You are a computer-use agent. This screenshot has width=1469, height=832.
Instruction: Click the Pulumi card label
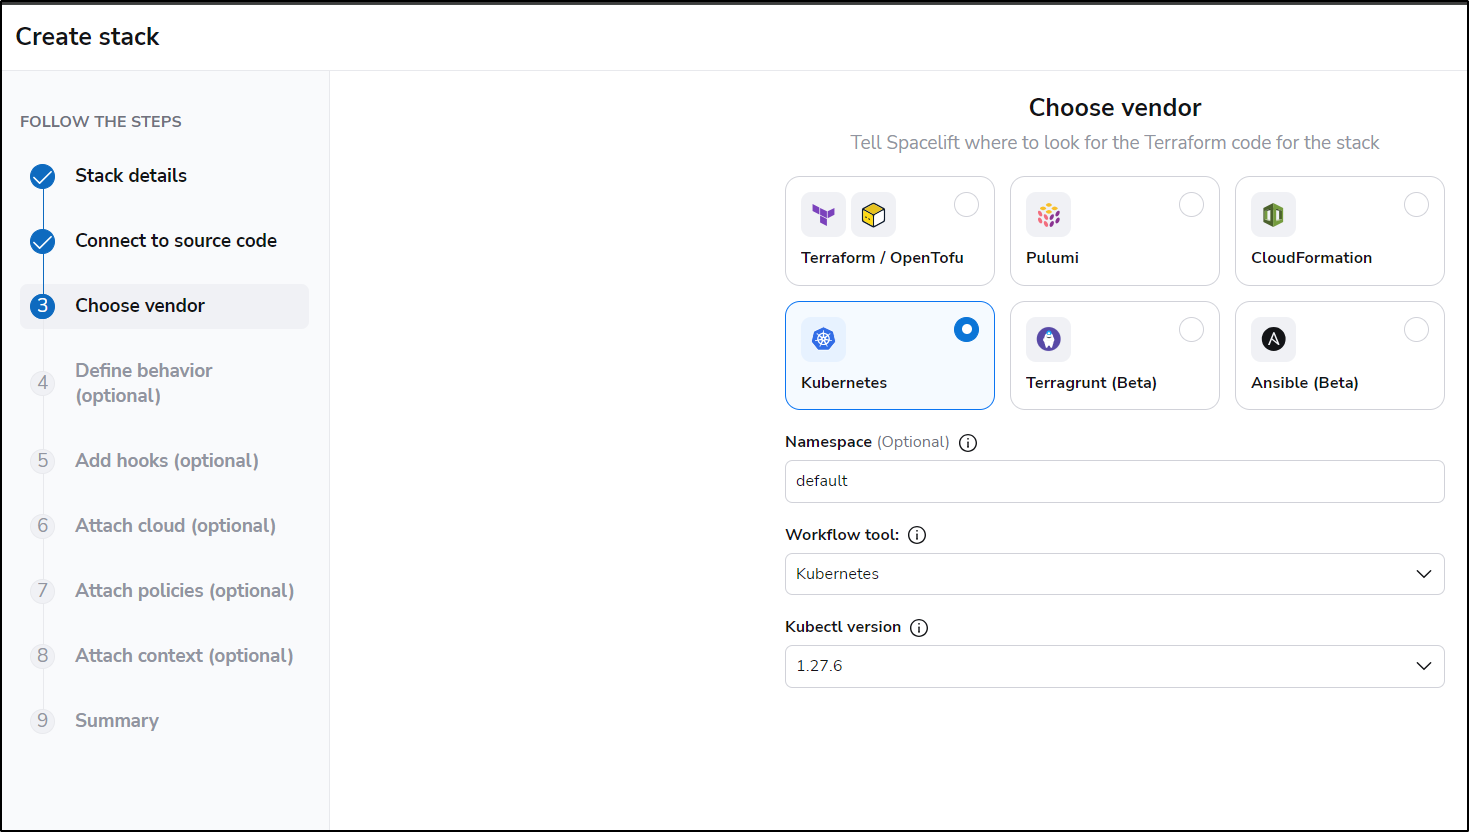tap(1052, 258)
